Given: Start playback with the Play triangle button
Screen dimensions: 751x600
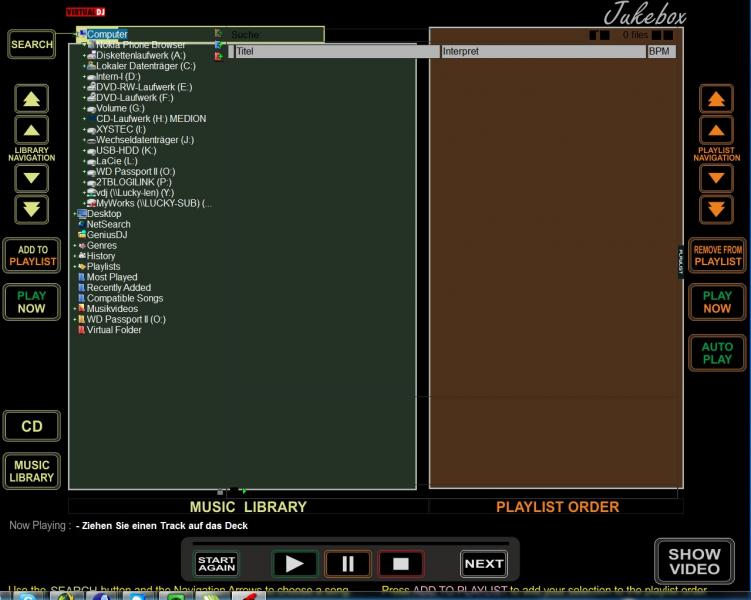Looking at the screenshot, I should (x=294, y=564).
